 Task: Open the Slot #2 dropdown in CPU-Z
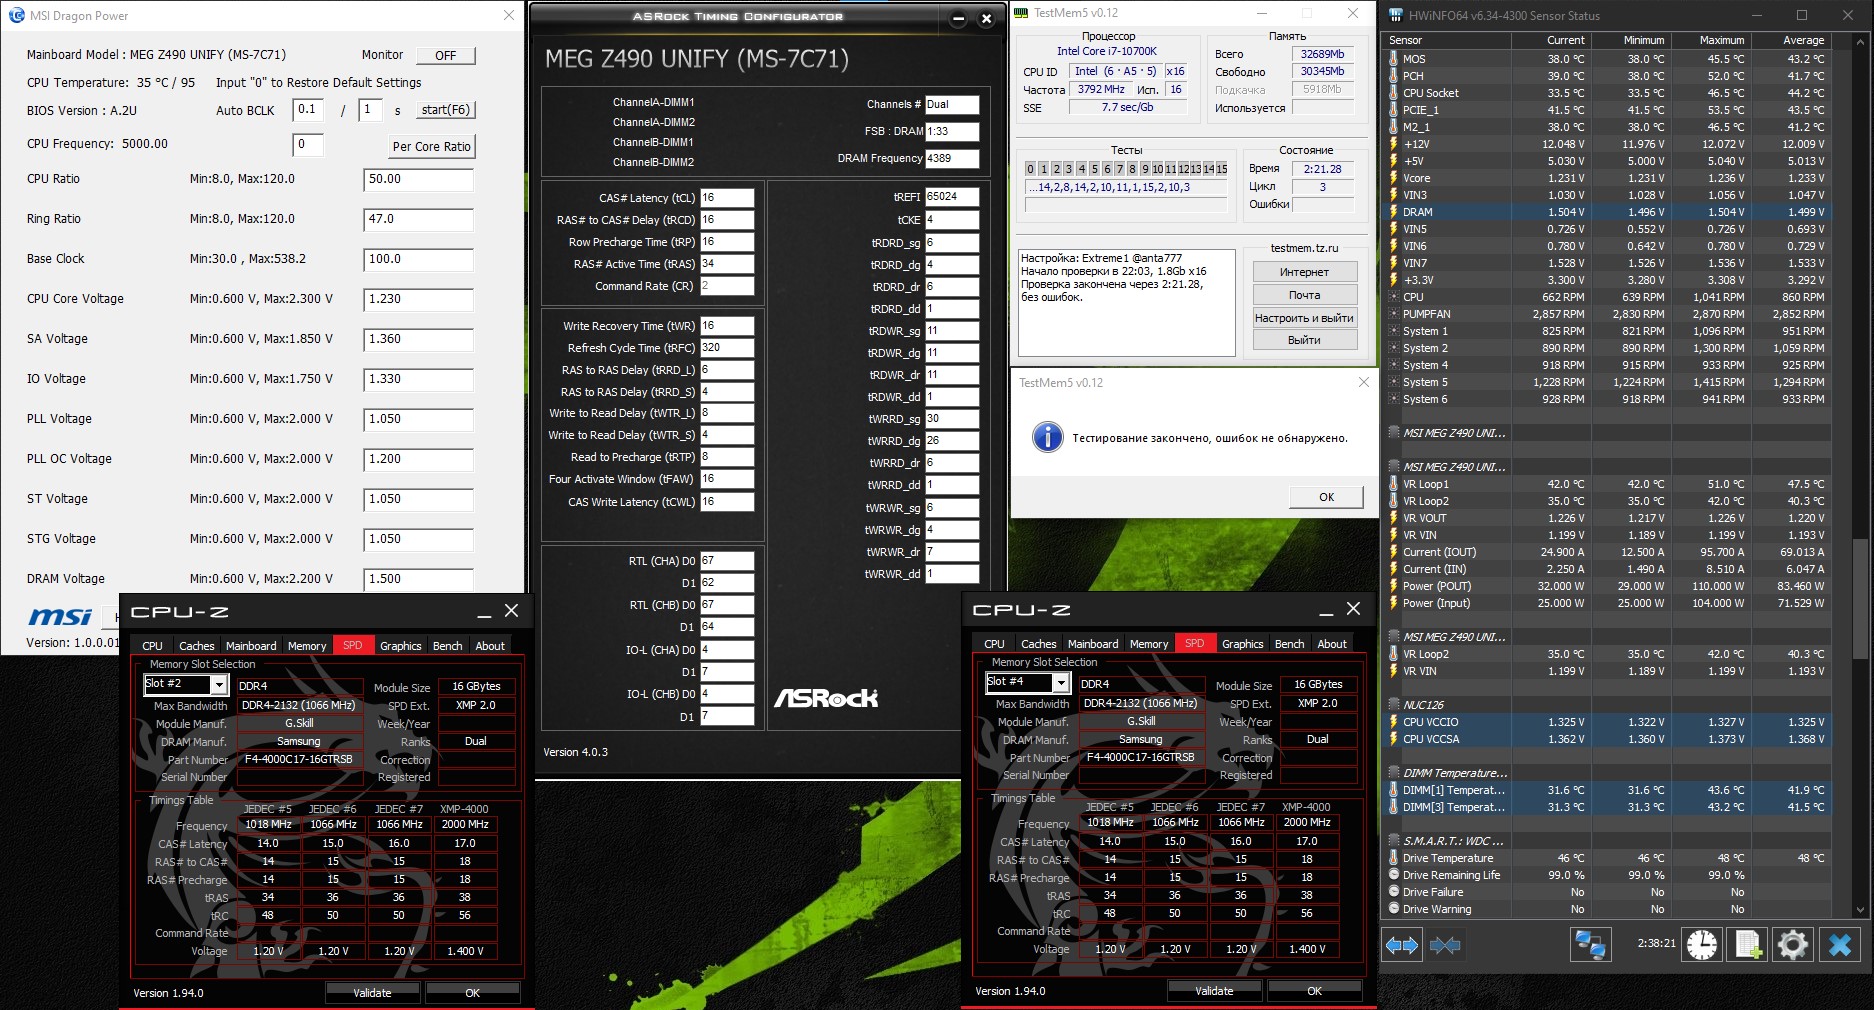(218, 684)
